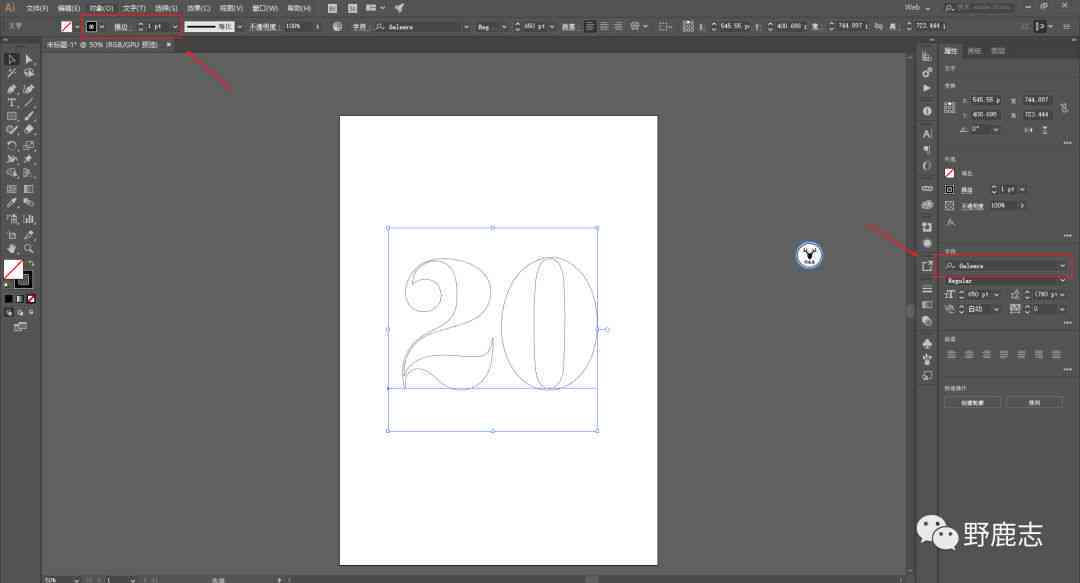Click the toolbar Fill color swatch

[x=13, y=269]
